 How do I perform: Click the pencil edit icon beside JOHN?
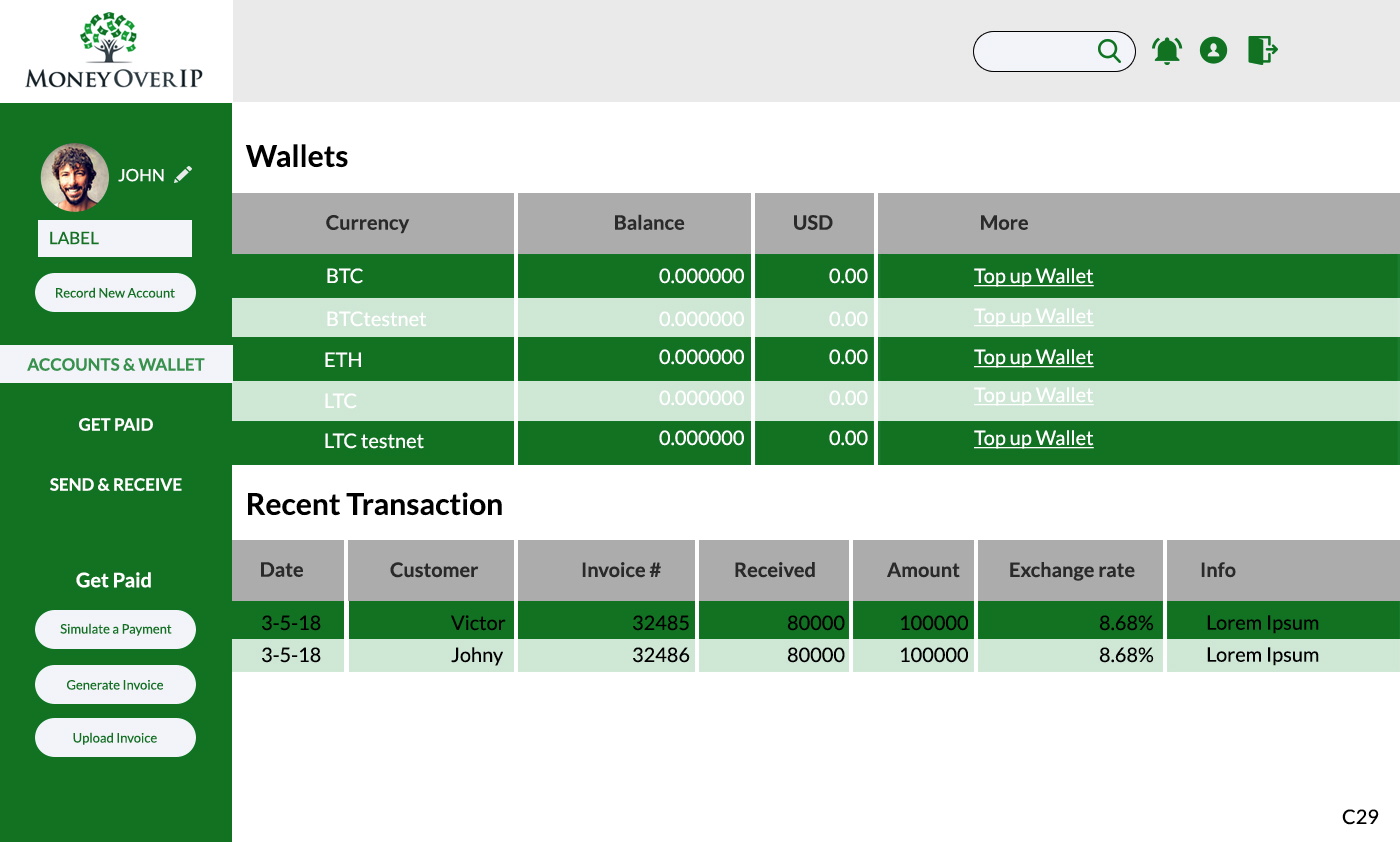click(183, 175)
